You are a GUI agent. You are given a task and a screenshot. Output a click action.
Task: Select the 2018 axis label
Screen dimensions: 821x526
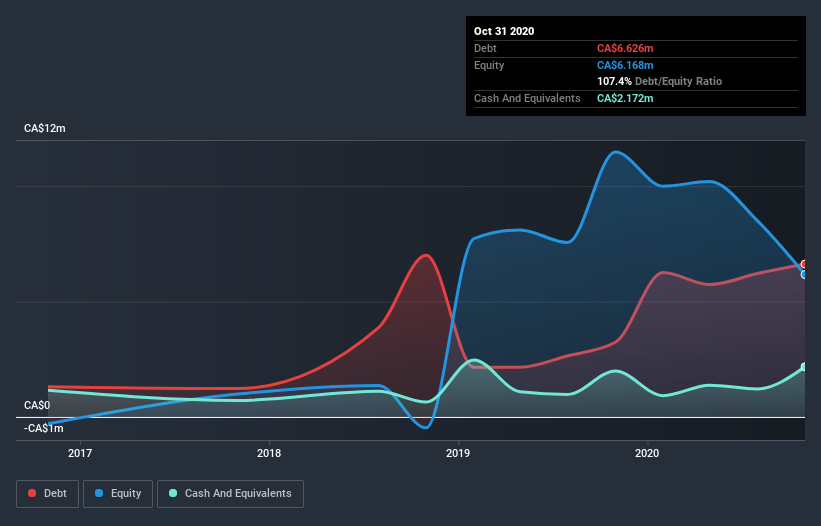(x=269, y=453)
